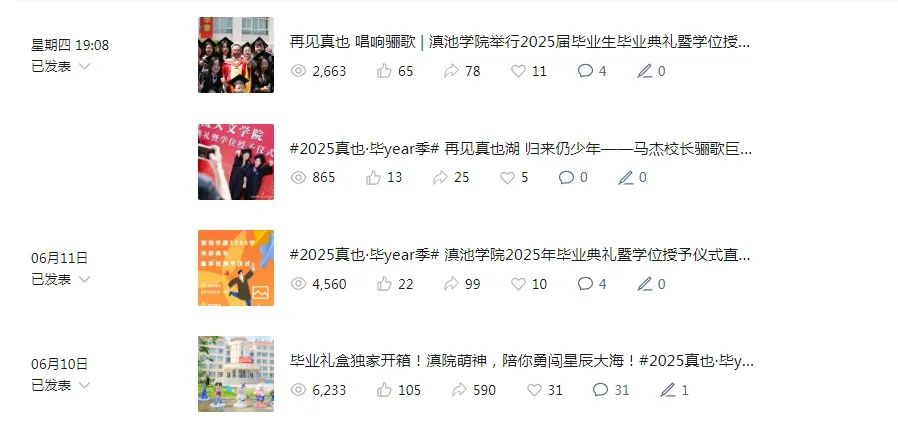Expand 已发表 dropdown under 星期四 19:08

(84, 66)
